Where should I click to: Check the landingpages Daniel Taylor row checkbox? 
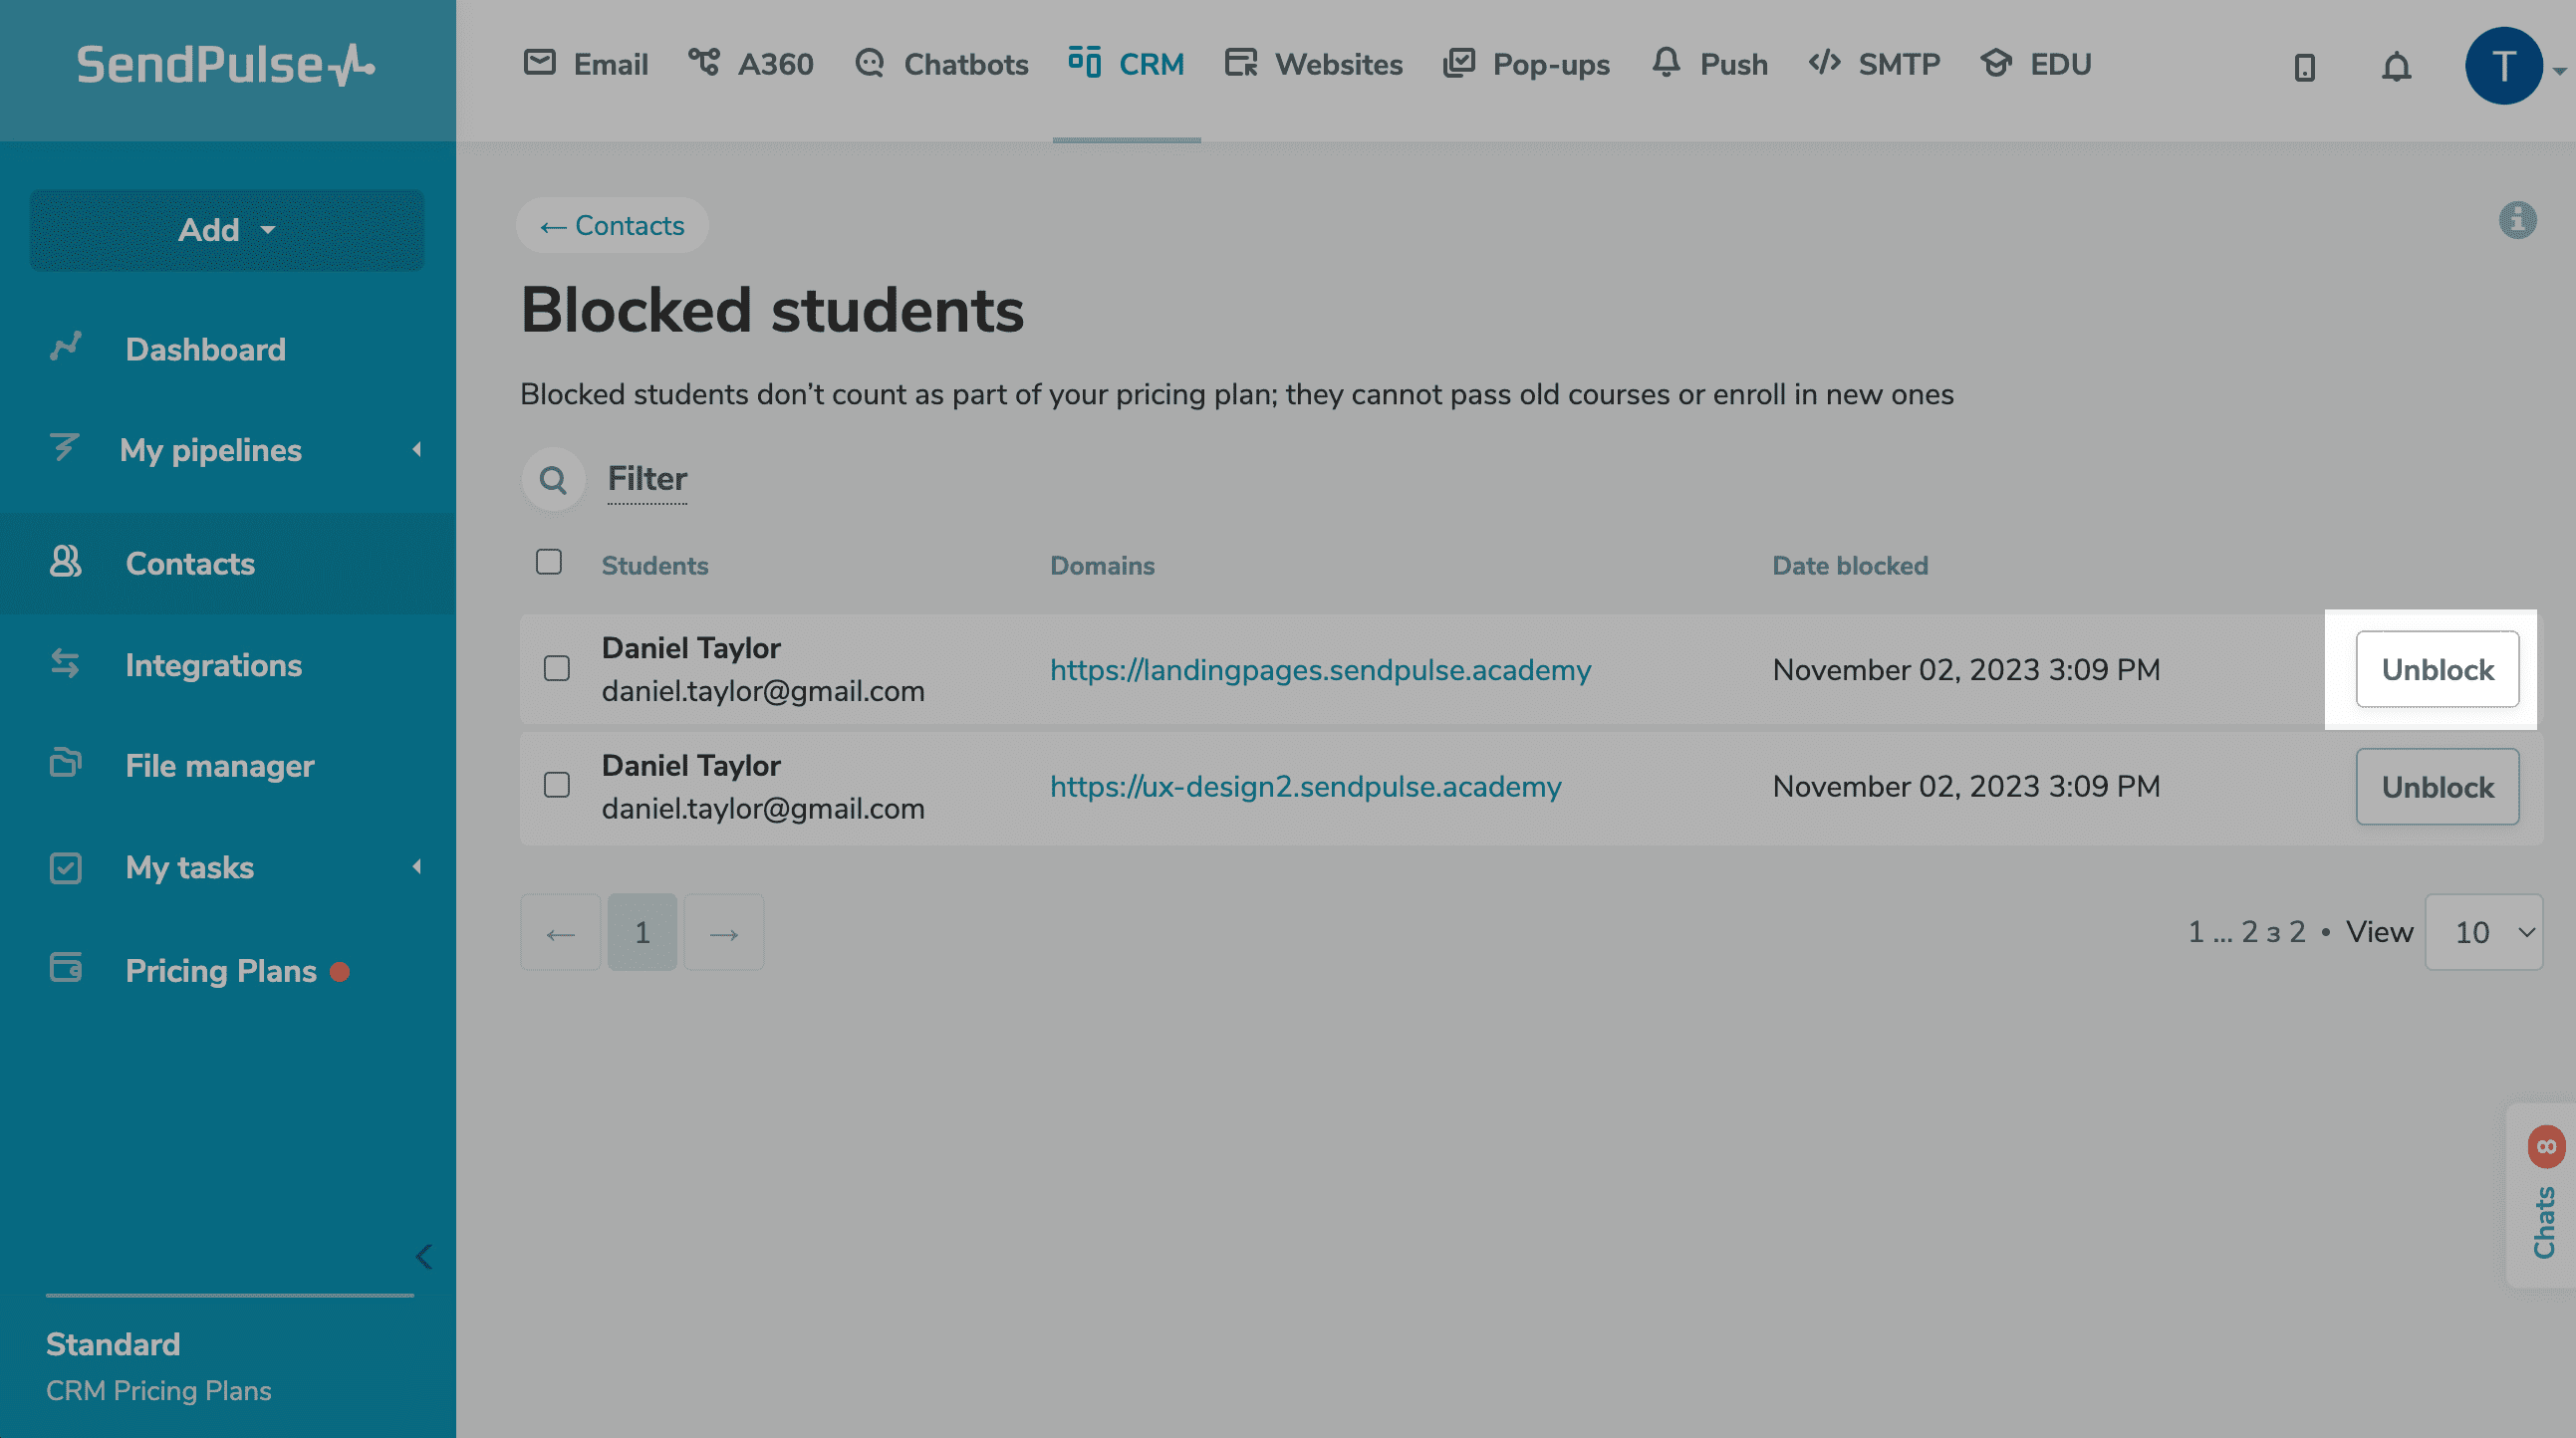(x=557, y=668)
